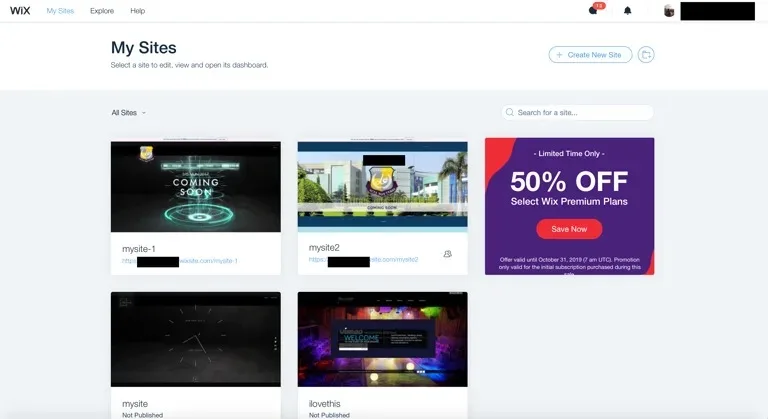Select the mysite2 campus thumbnail
This screenshot has width=768, height=419.
pyautogui.click(x=383, y=185)
